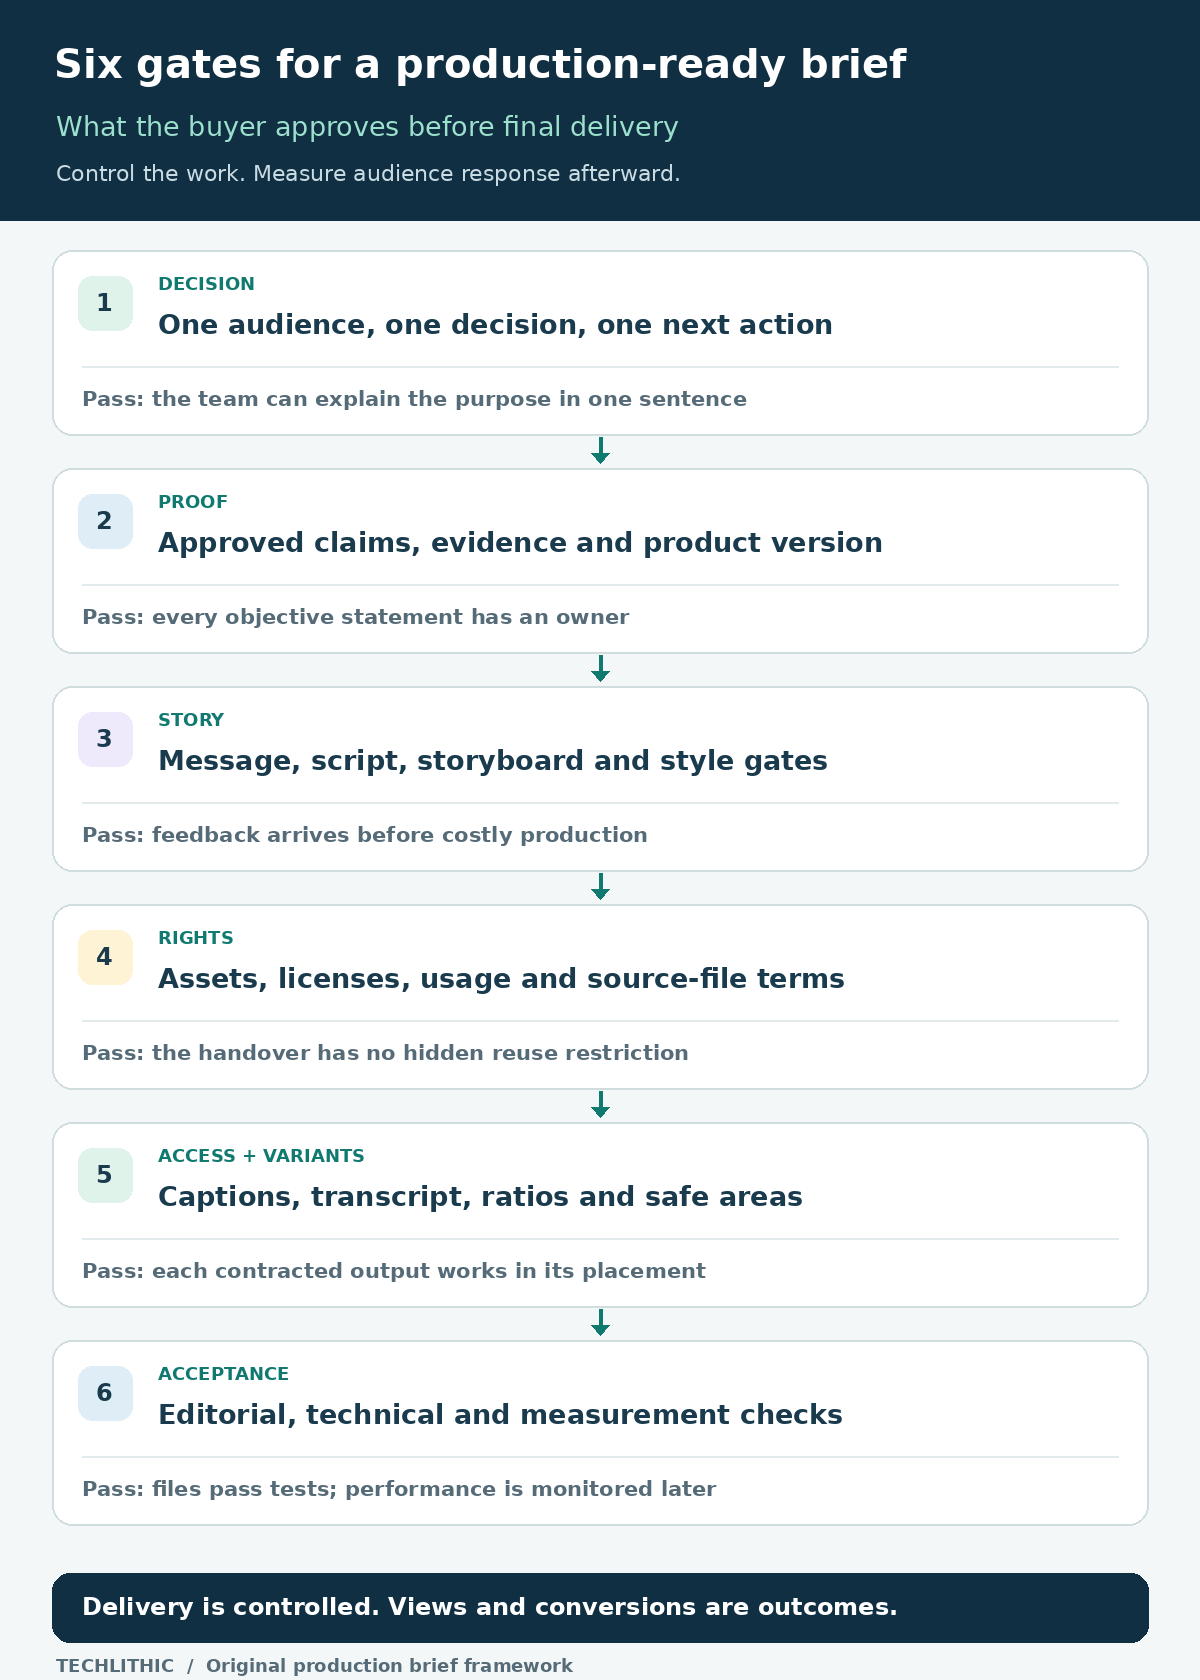Click 'Assets, licenses, usage and source-file terms'
The image size is (1200, 1680).
coord(501,979)
